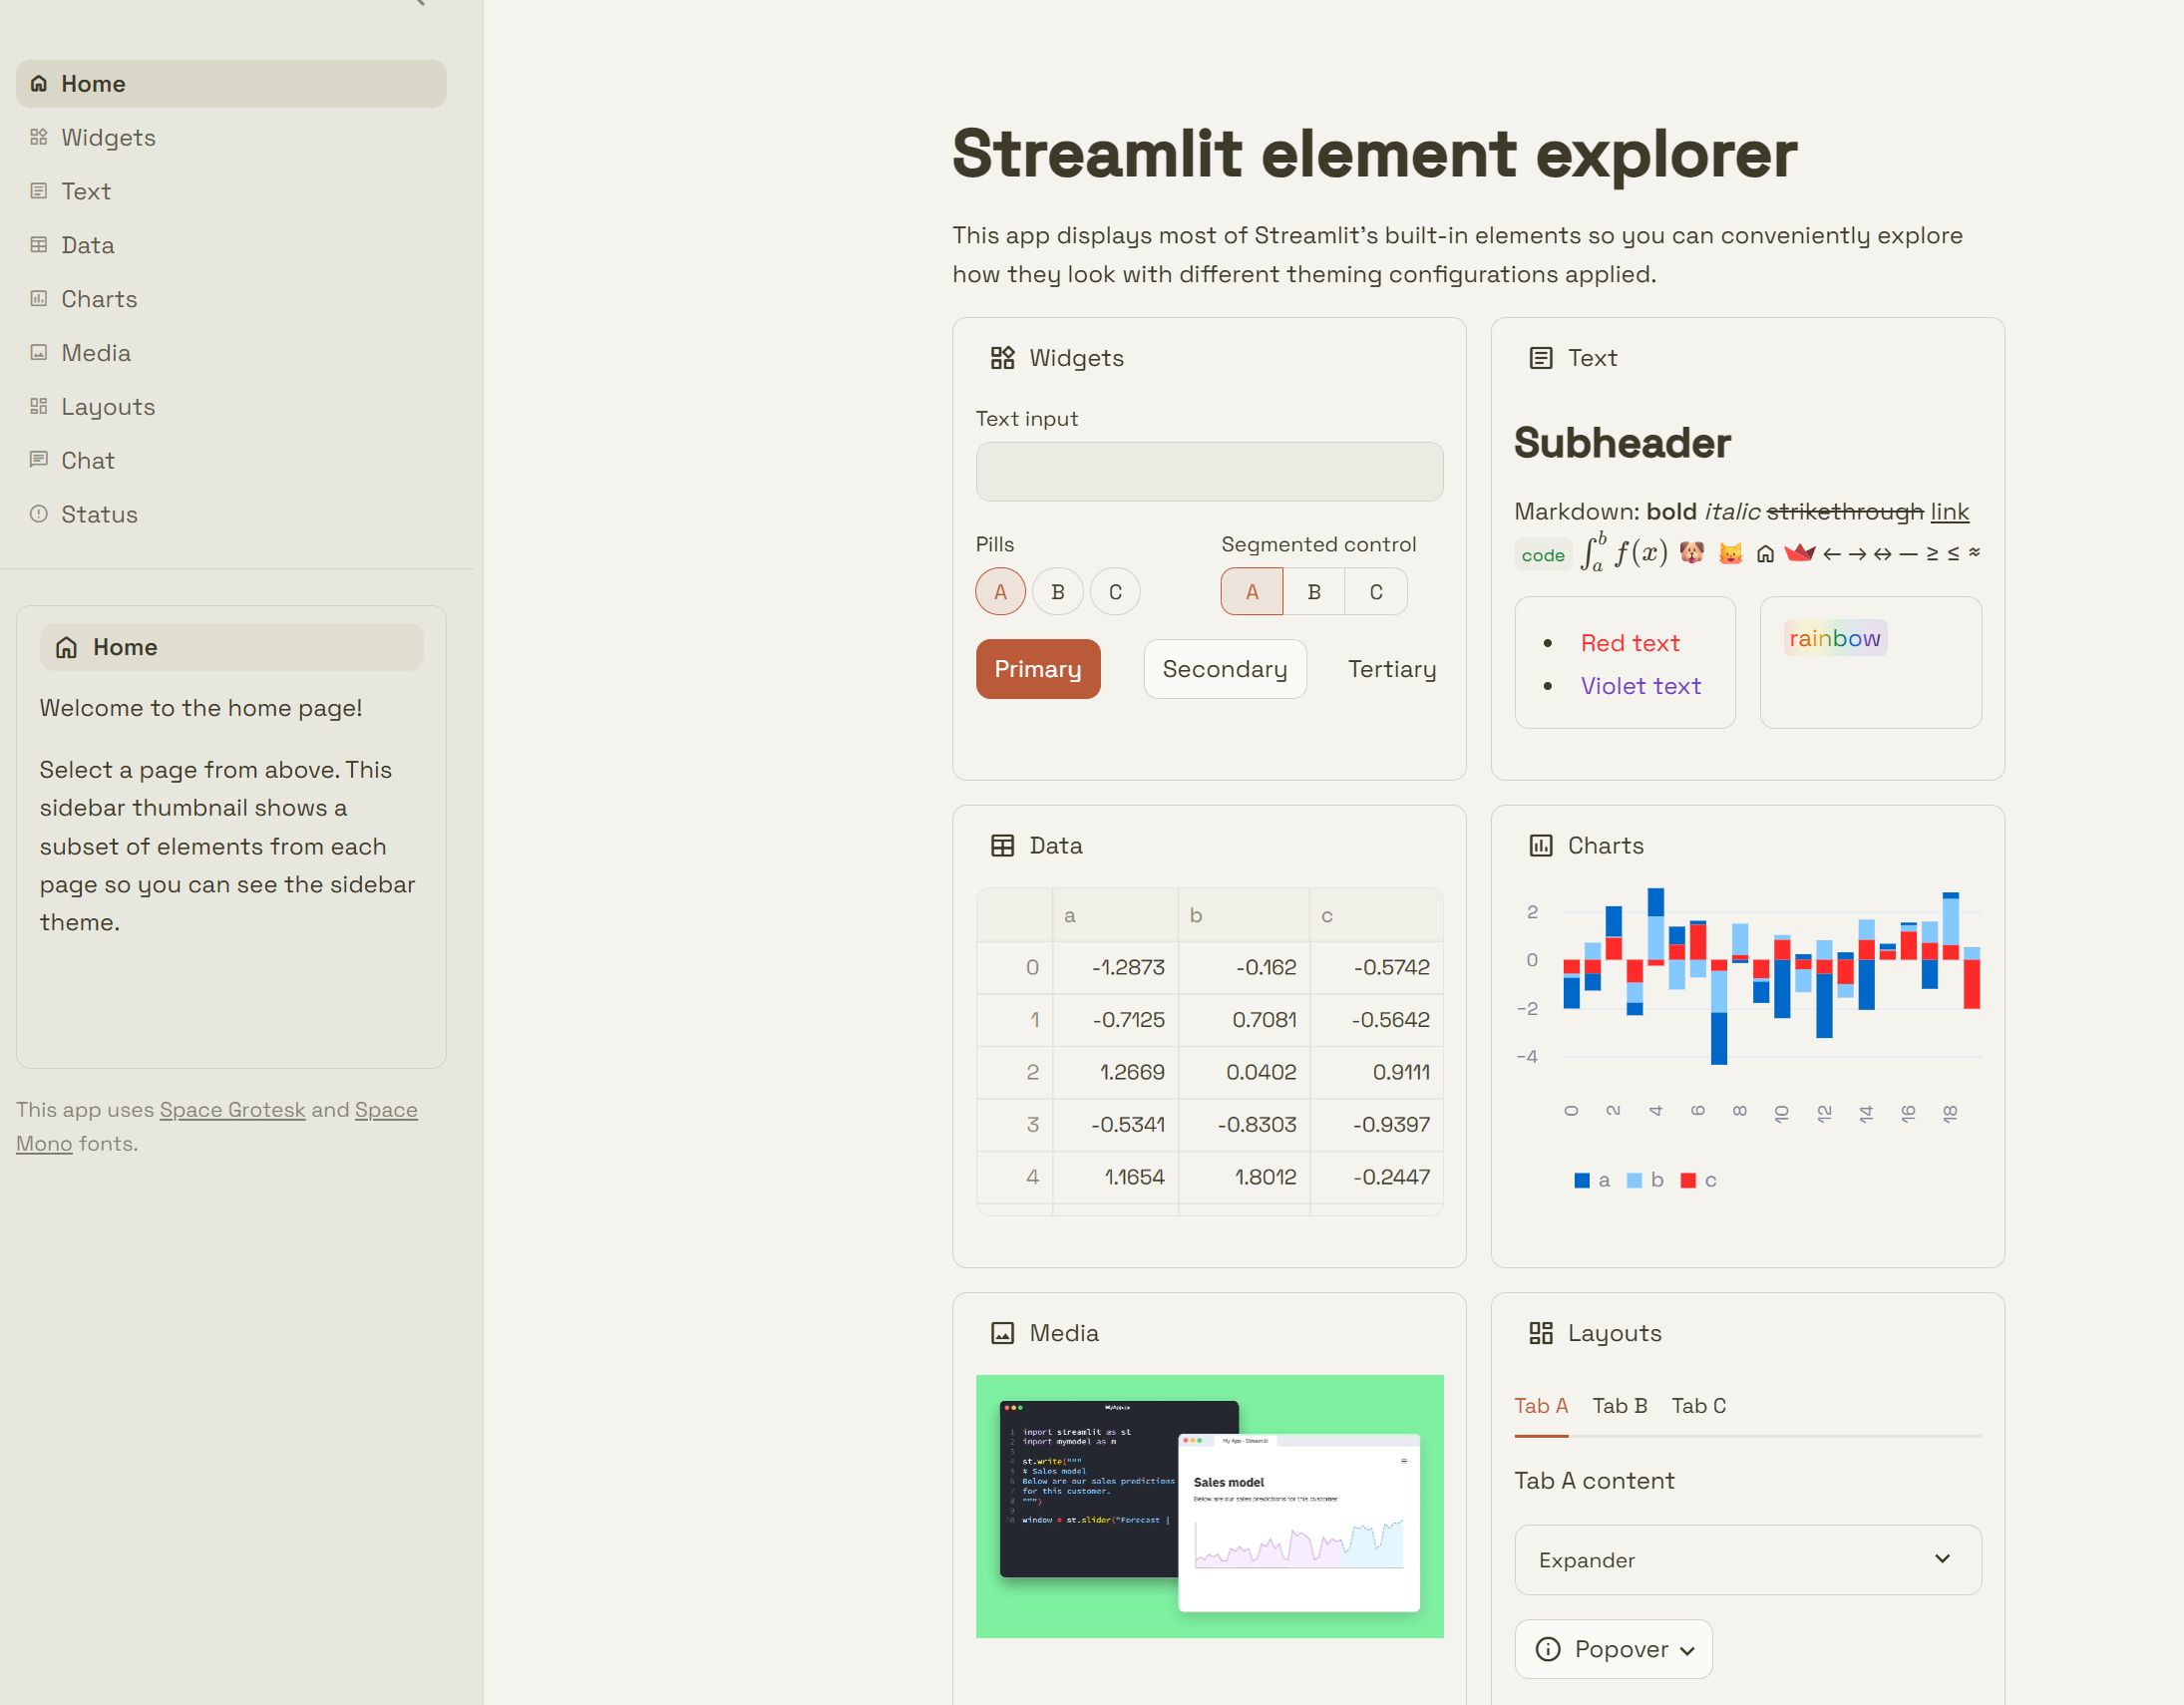This screenshot has height=1705, width=2184.
Task: Click the Charts icon in sidebar navigation
Action: (x=39, y=299)
